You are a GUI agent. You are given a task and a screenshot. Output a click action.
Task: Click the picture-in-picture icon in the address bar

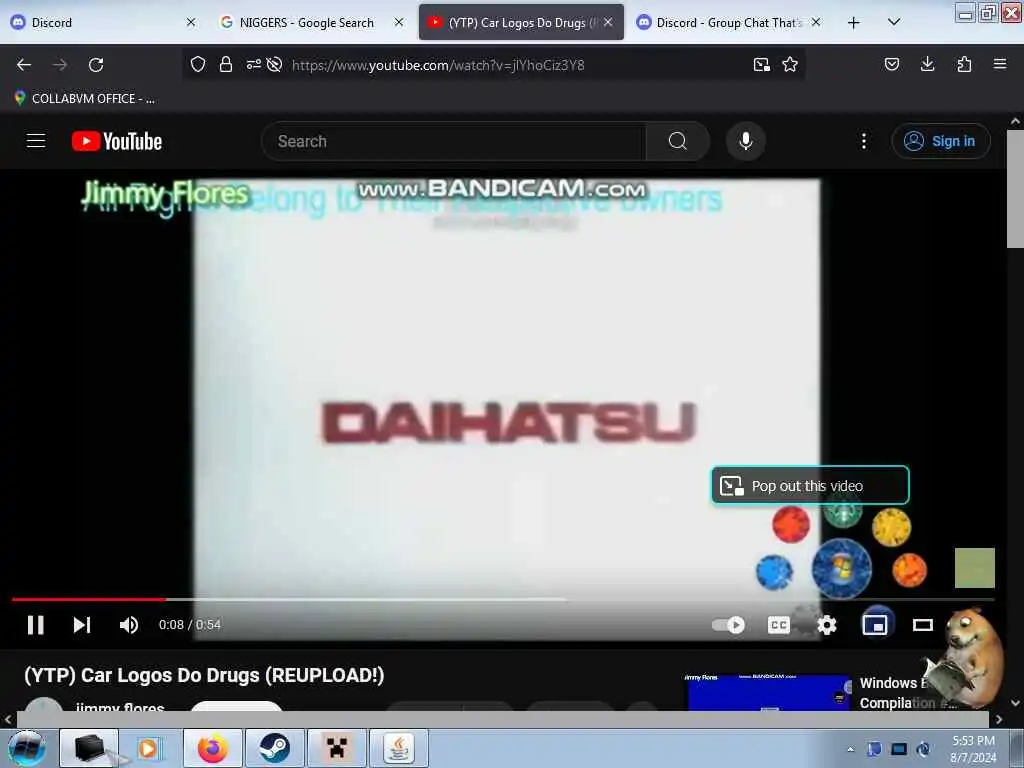[x=761, y=64]
